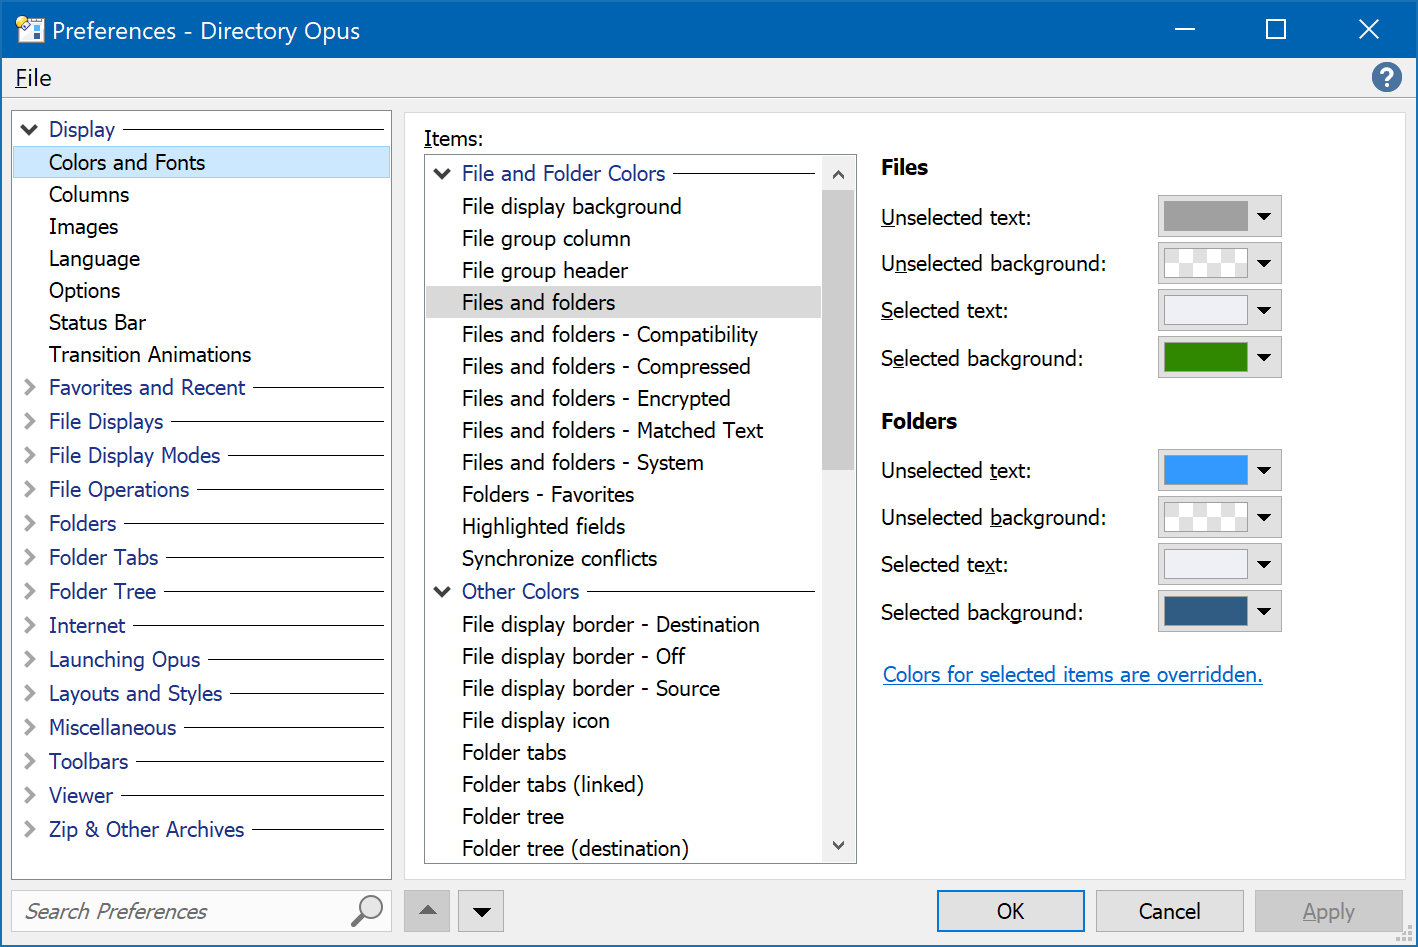Select File display border - Destination item
The height and width of the screenshot is (947, 1418).
pos(623,624)
